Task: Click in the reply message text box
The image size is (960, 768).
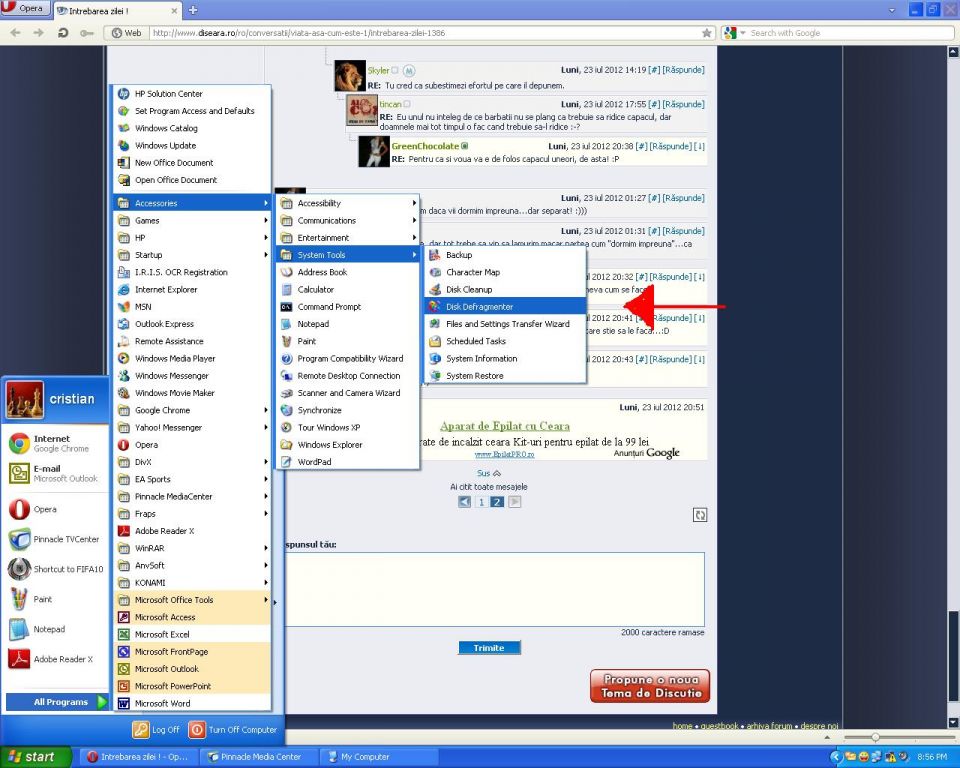Action: click(495, 589)
